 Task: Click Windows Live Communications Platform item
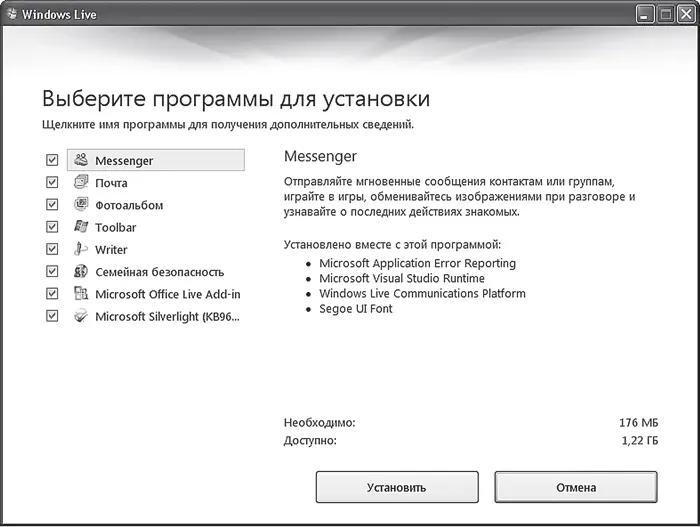(x=422, y=294)
